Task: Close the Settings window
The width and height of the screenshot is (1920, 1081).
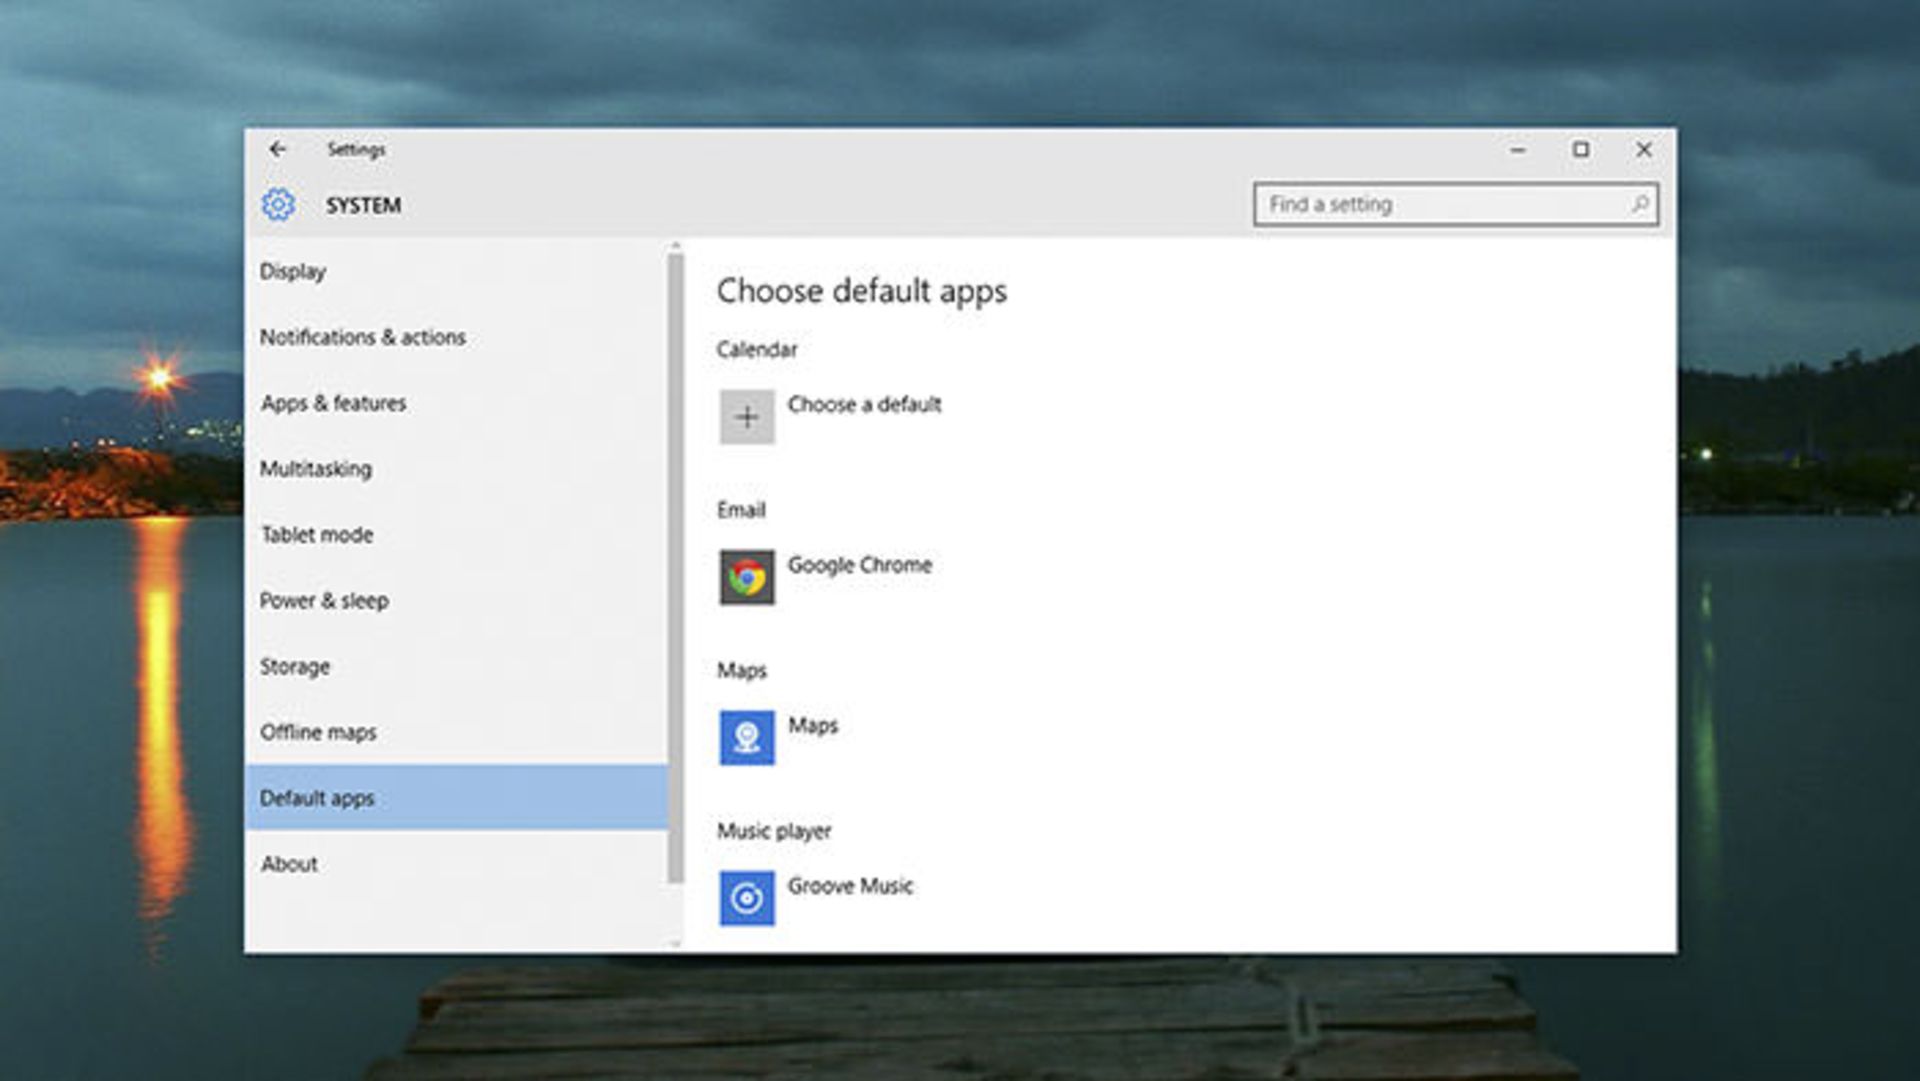Action: click(1644, 149)
